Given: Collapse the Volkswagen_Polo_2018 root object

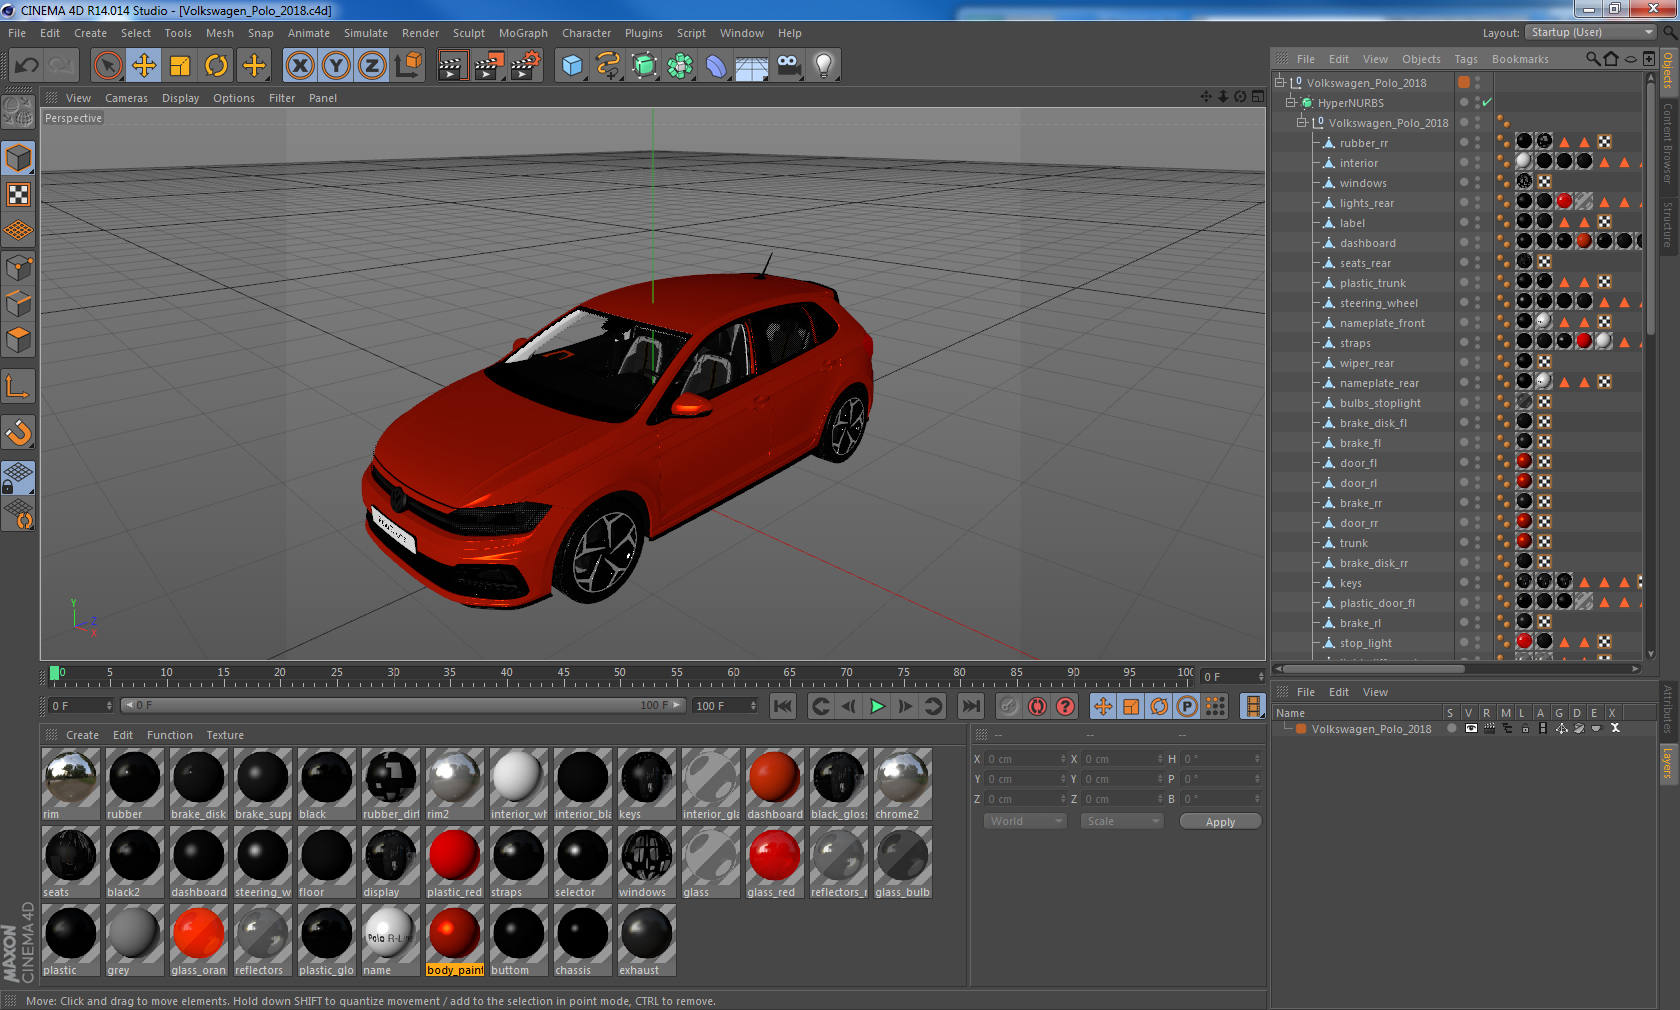Looking at the screenshot, I should 1279,82.
